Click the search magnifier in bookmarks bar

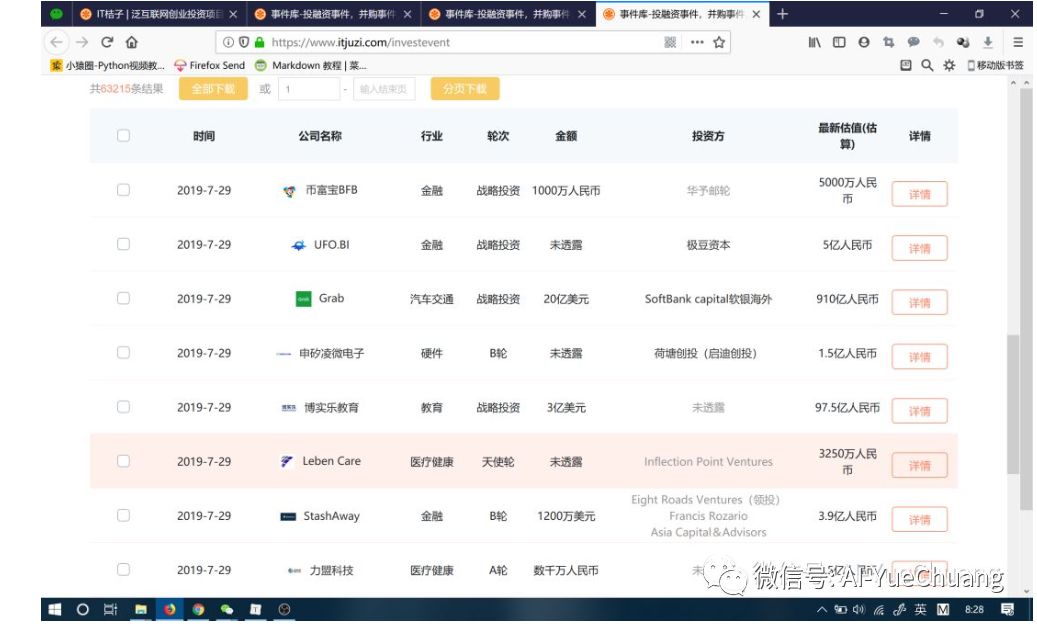click(x=927, y=65)
